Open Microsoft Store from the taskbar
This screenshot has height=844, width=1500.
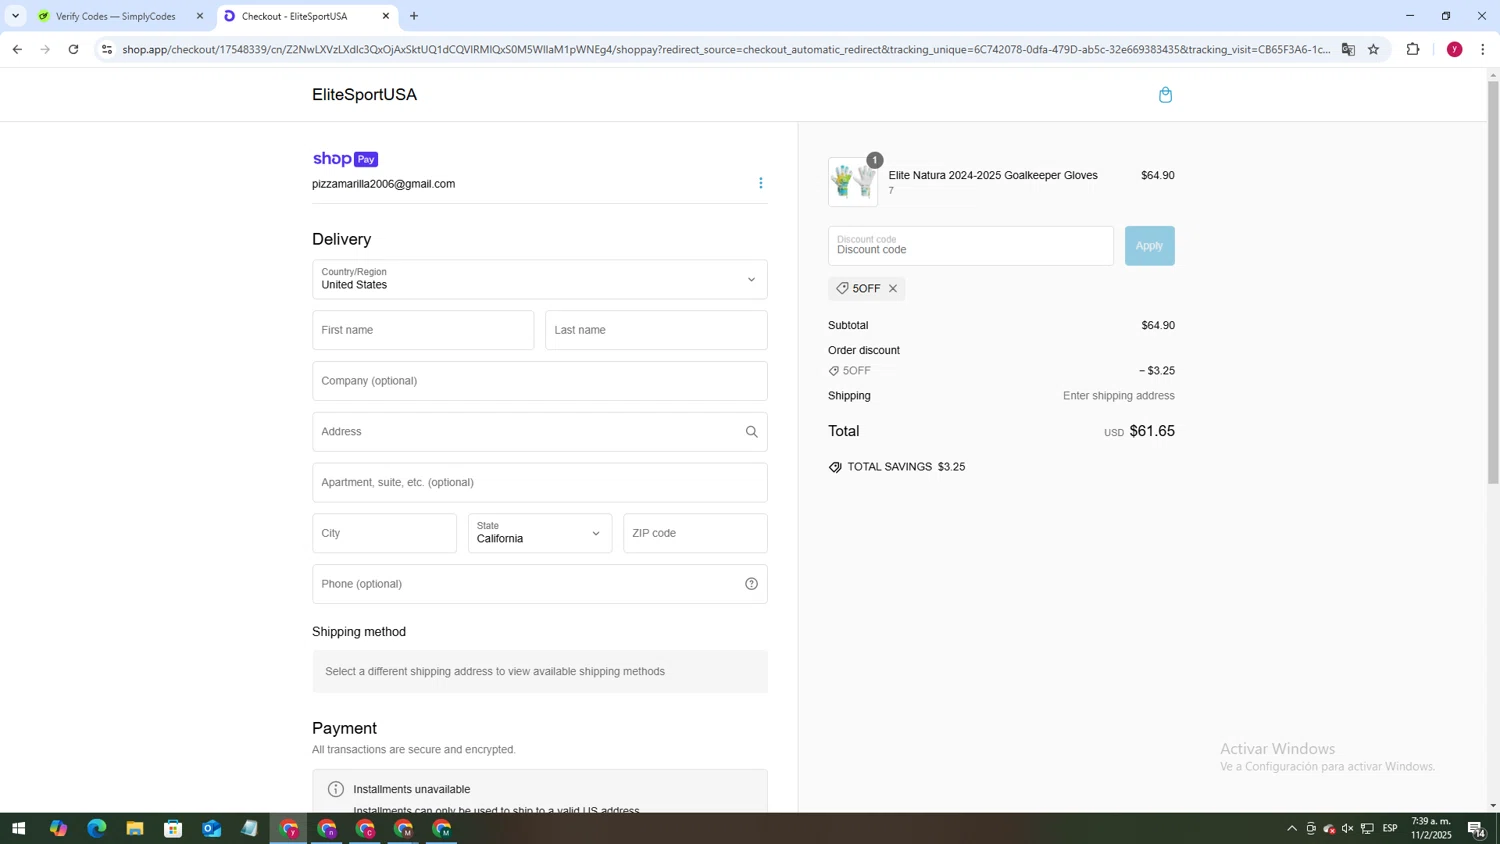(x=173, y=829)
